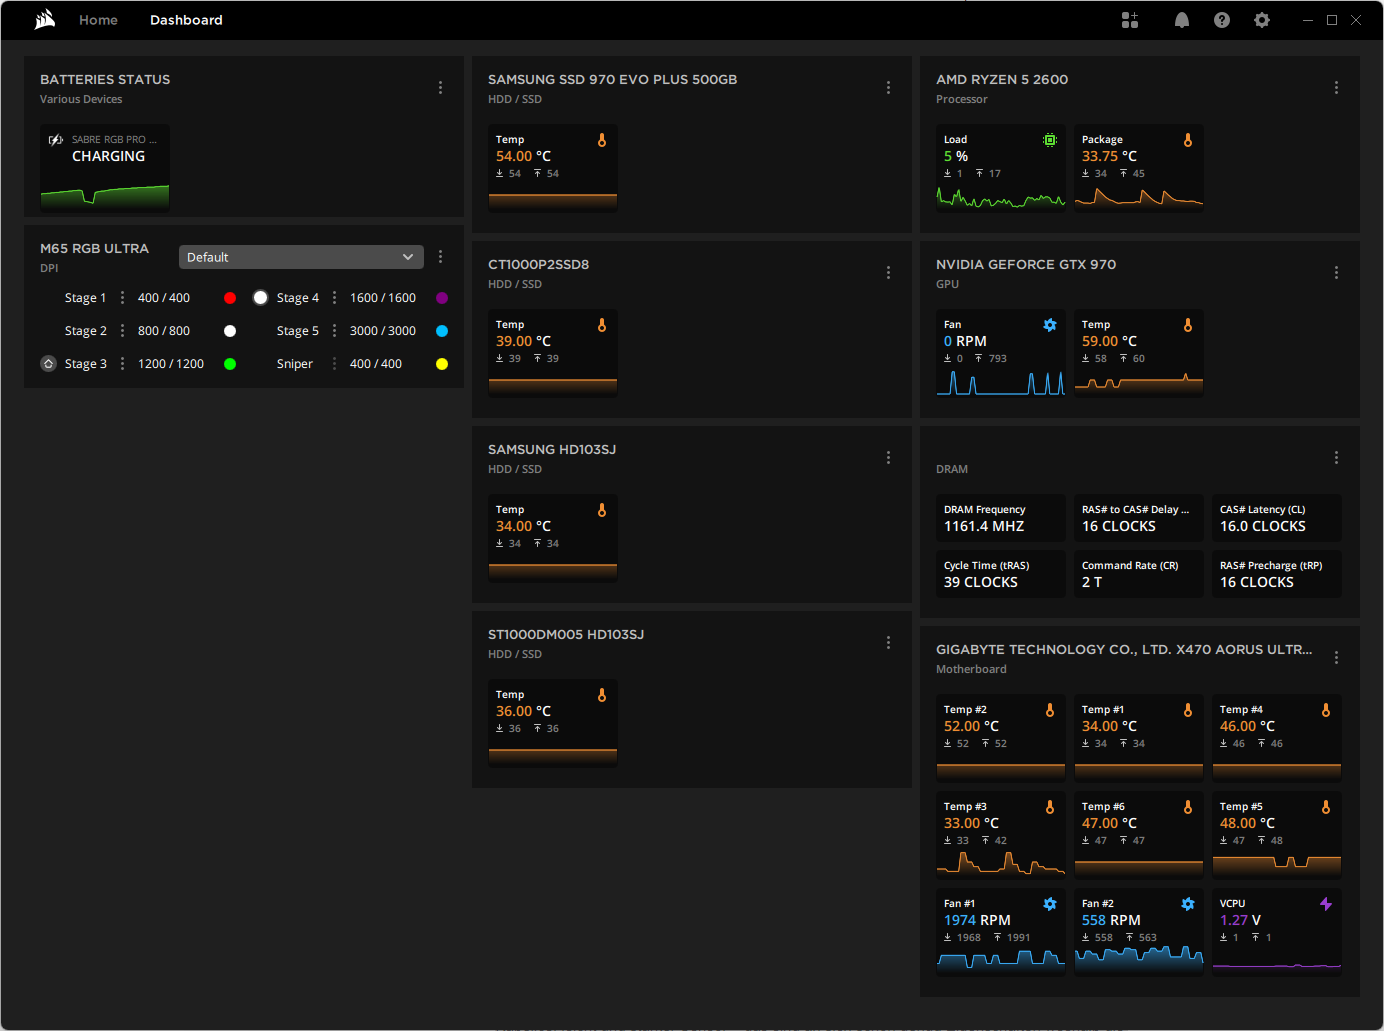Select the white Stage 2 color swatch

click(x=230, y=331)
